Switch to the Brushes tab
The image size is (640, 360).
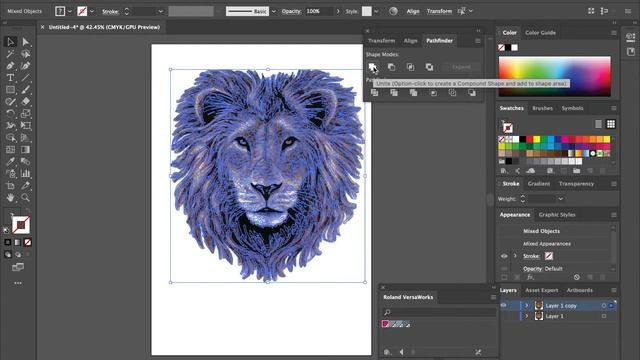tap(542, 108)
